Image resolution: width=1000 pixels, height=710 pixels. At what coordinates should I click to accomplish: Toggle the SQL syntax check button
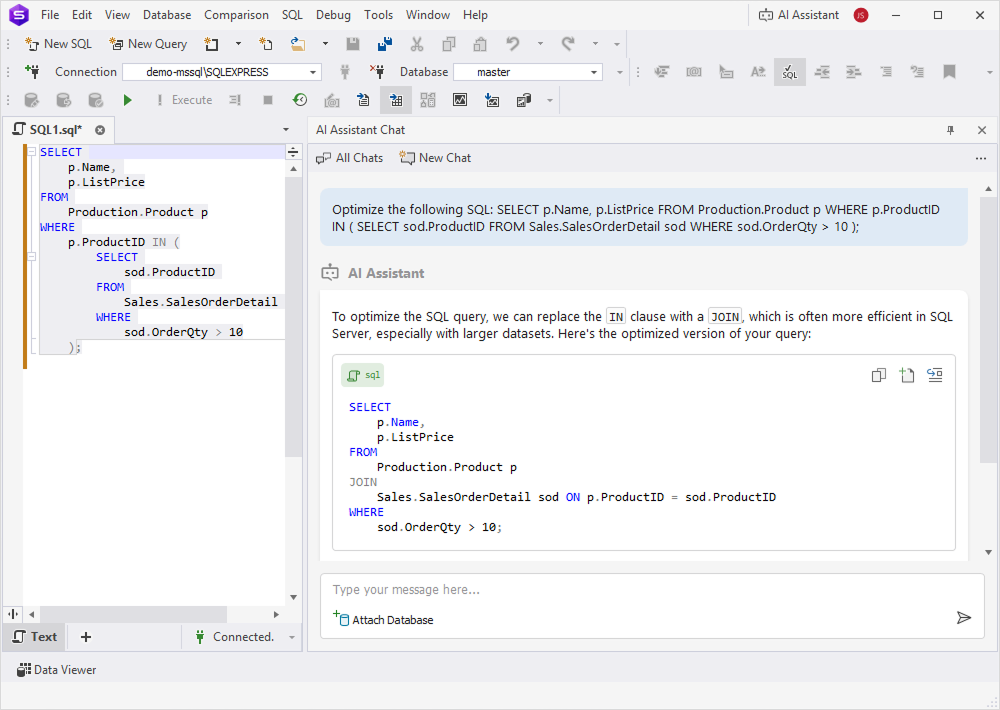tap(789, 72)
